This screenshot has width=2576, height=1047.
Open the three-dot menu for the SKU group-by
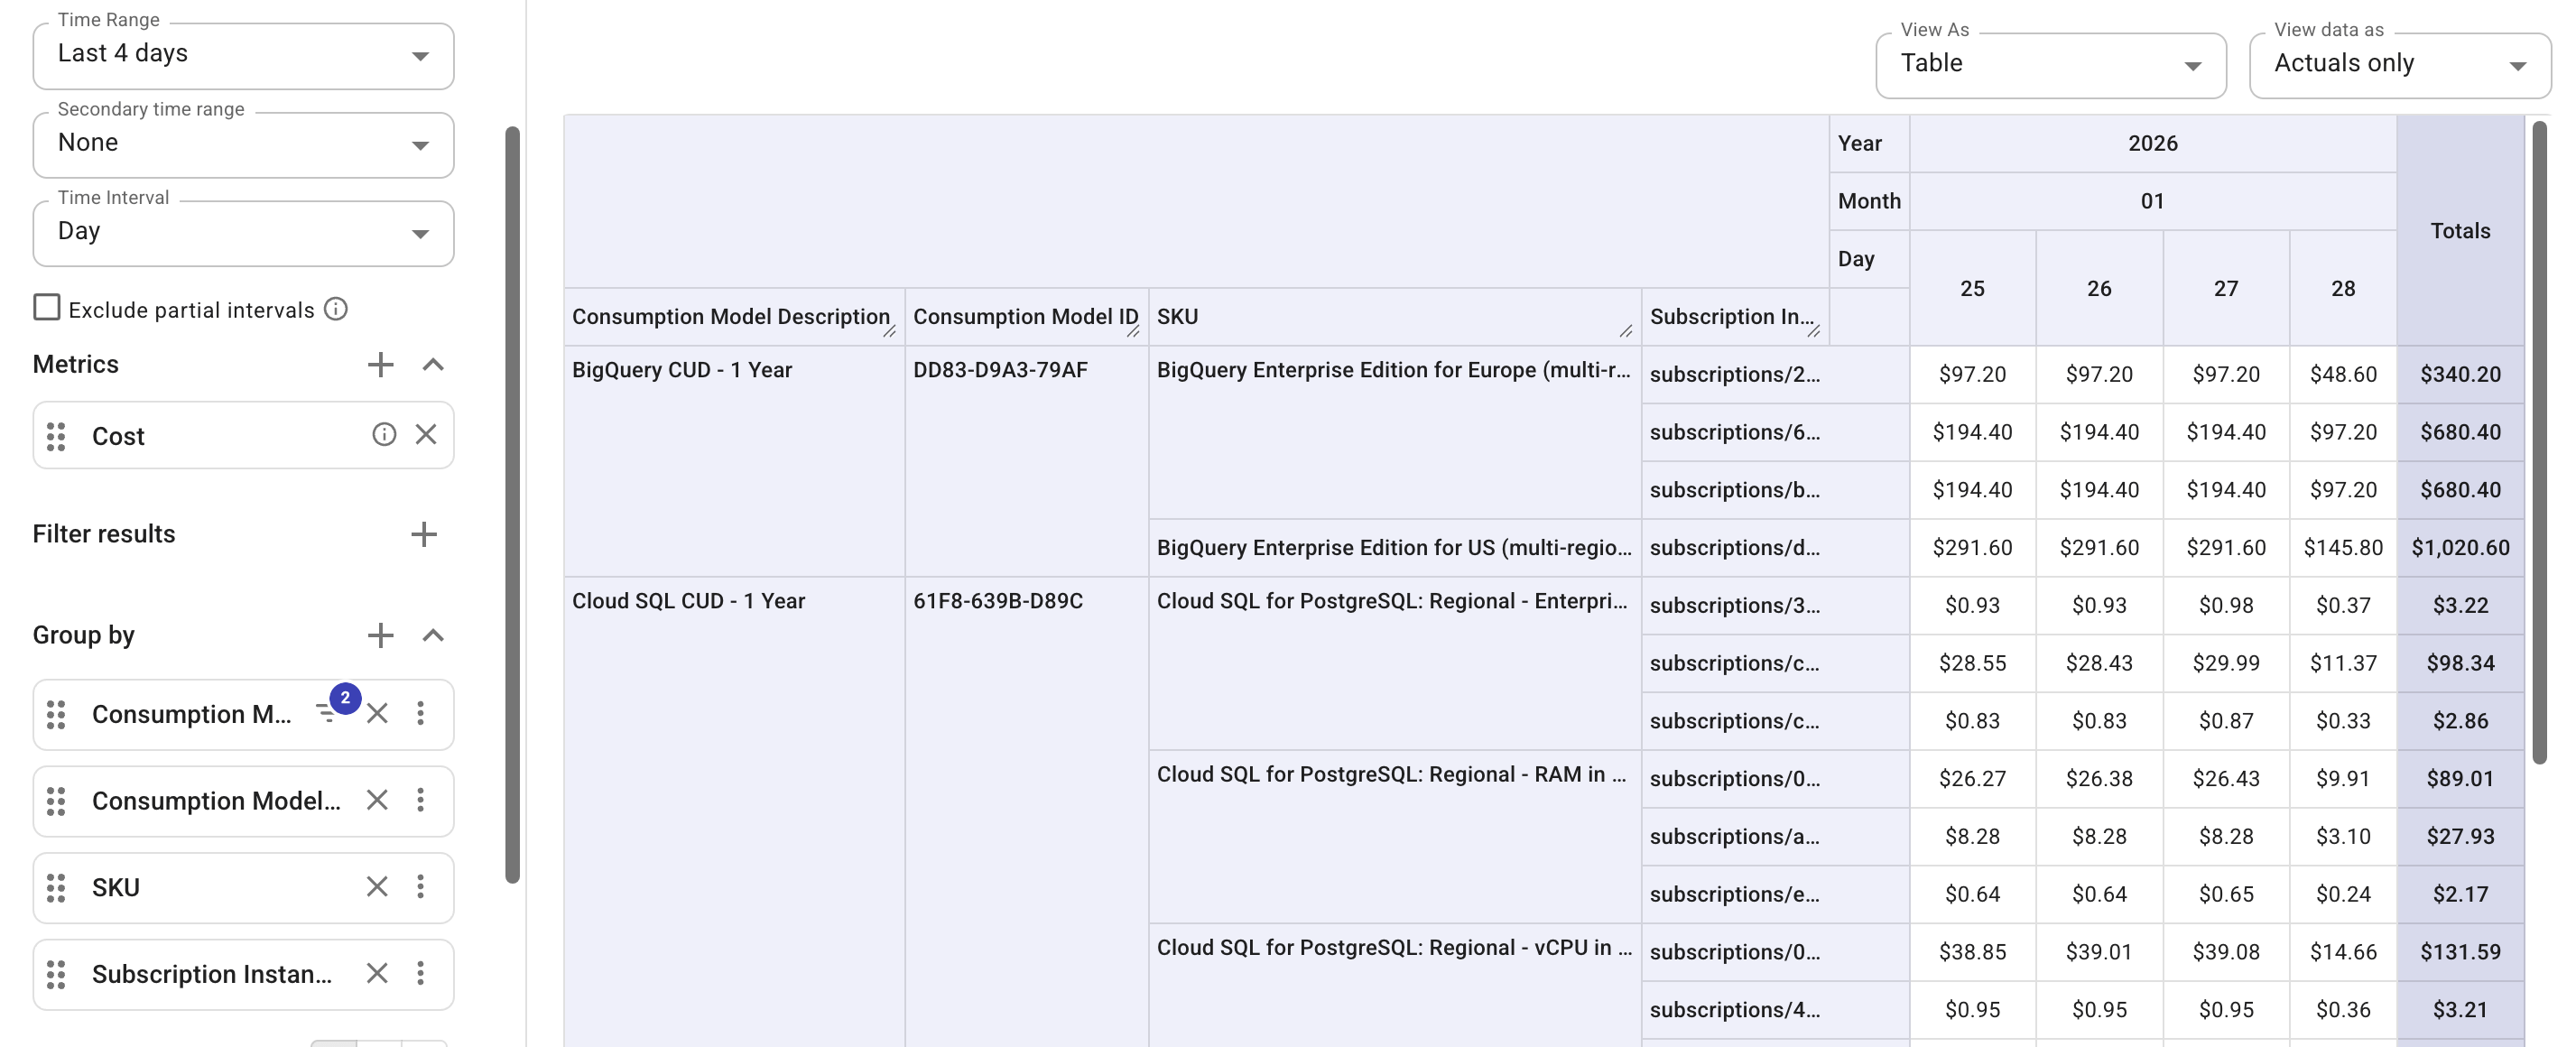[421, 887]
